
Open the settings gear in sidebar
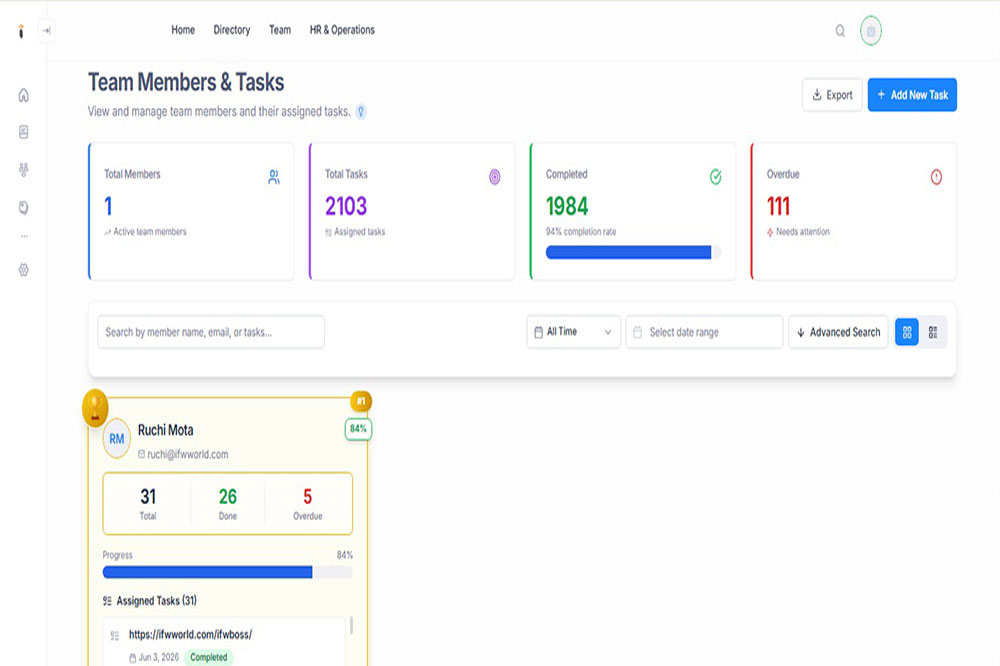point(24,270)
